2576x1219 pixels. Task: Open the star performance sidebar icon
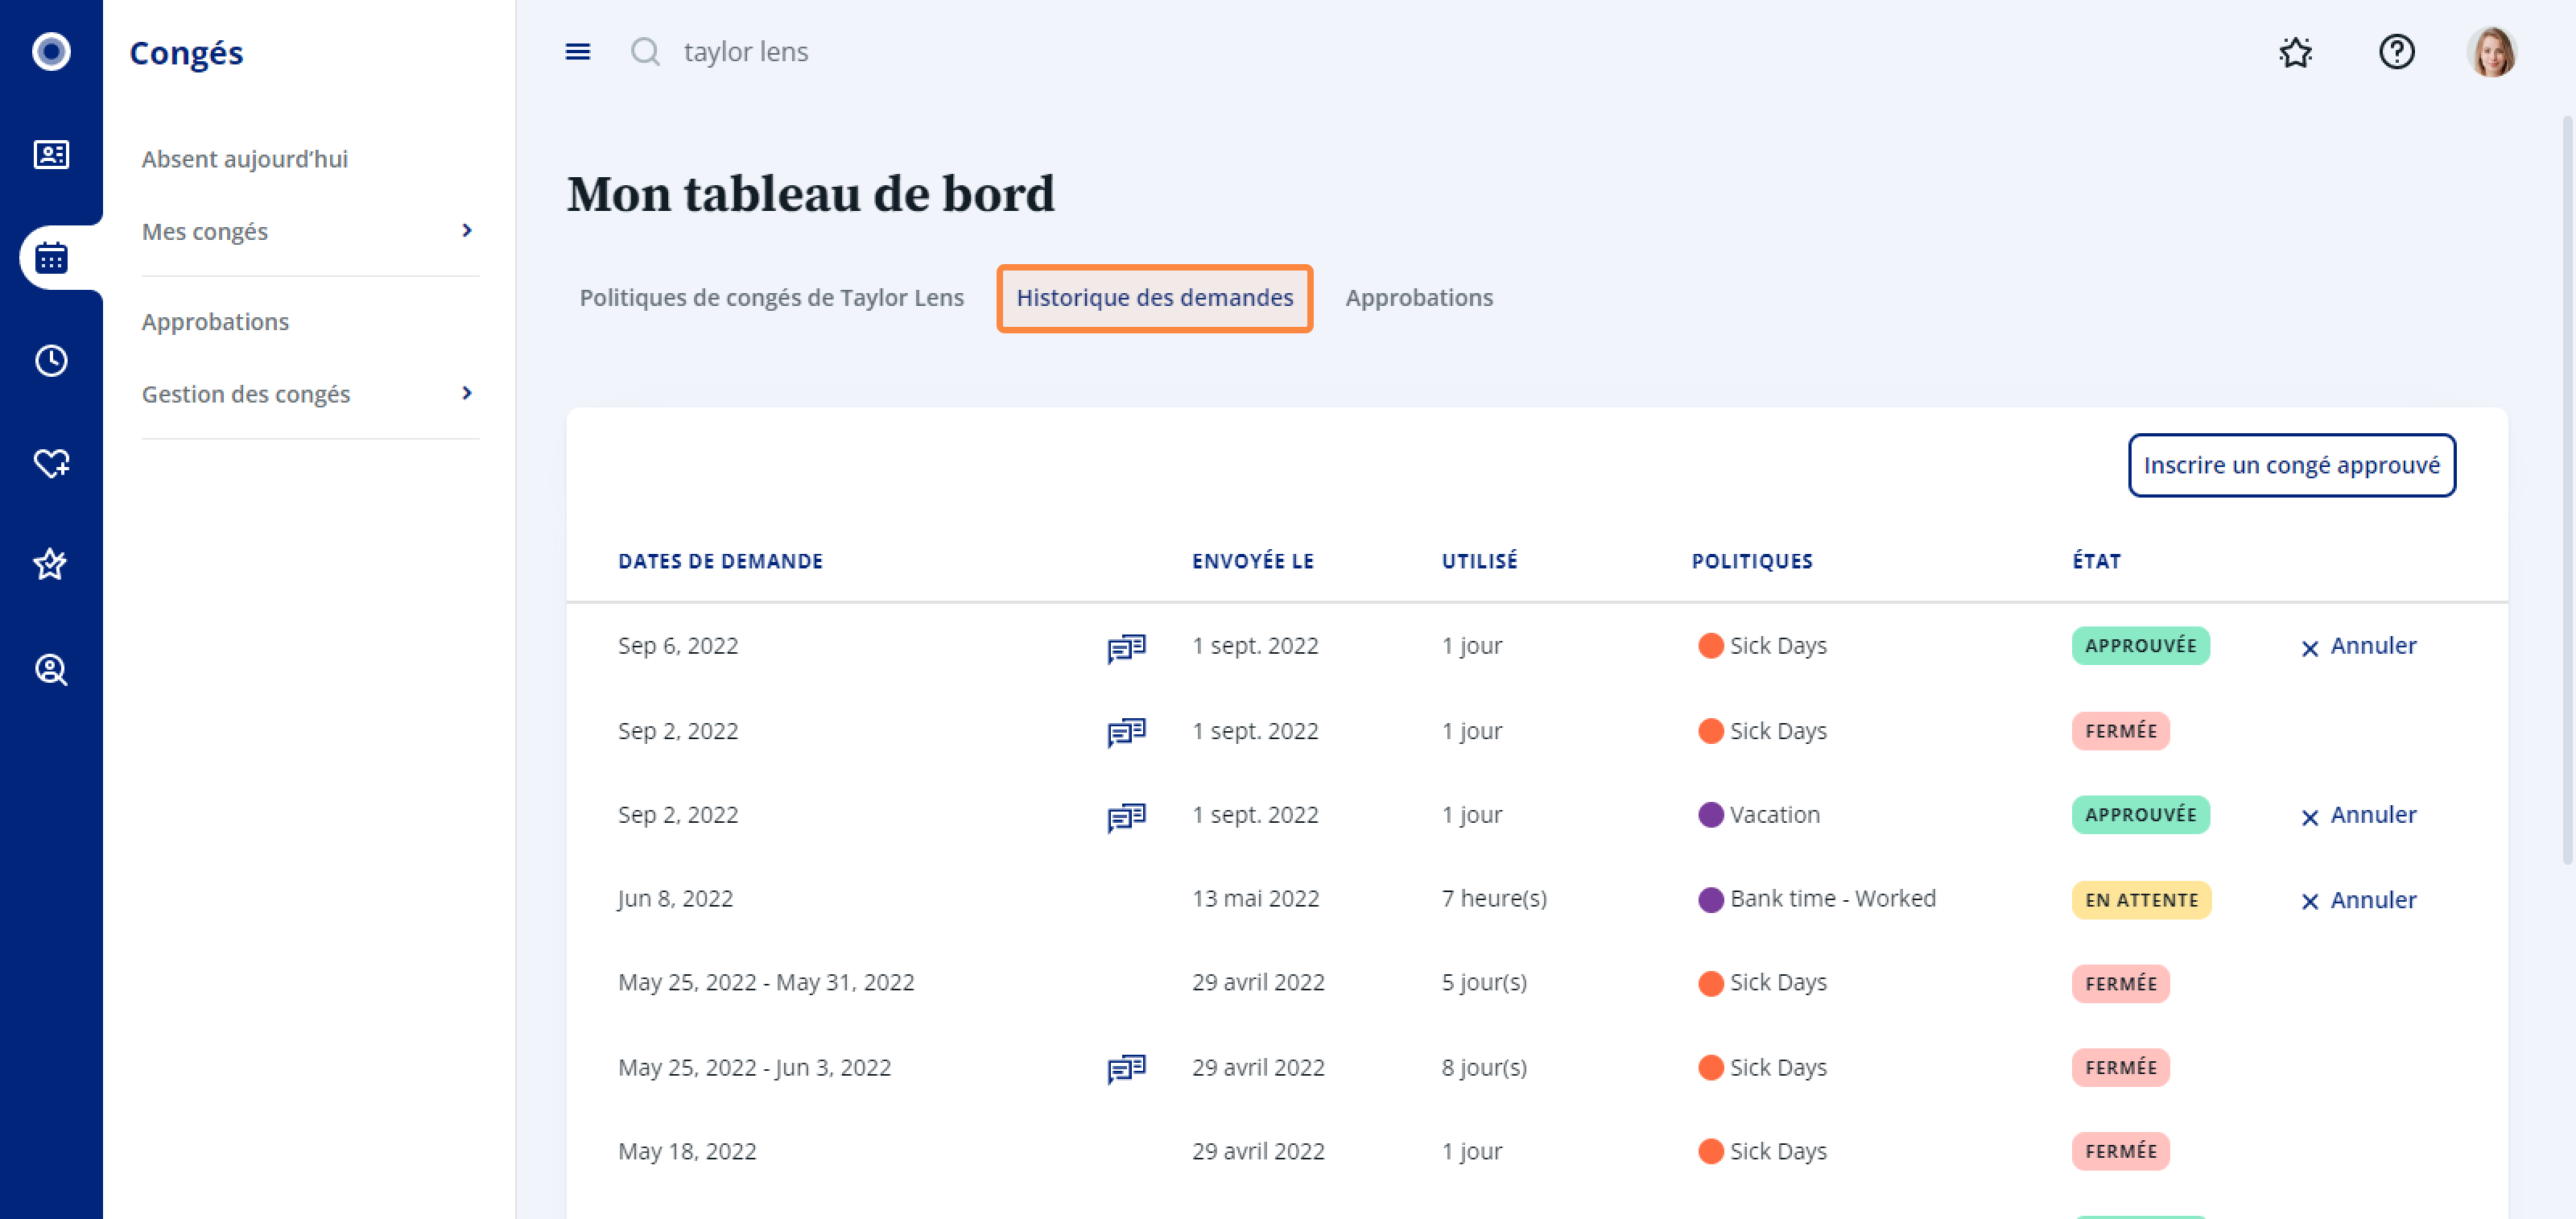pos(51,565)
